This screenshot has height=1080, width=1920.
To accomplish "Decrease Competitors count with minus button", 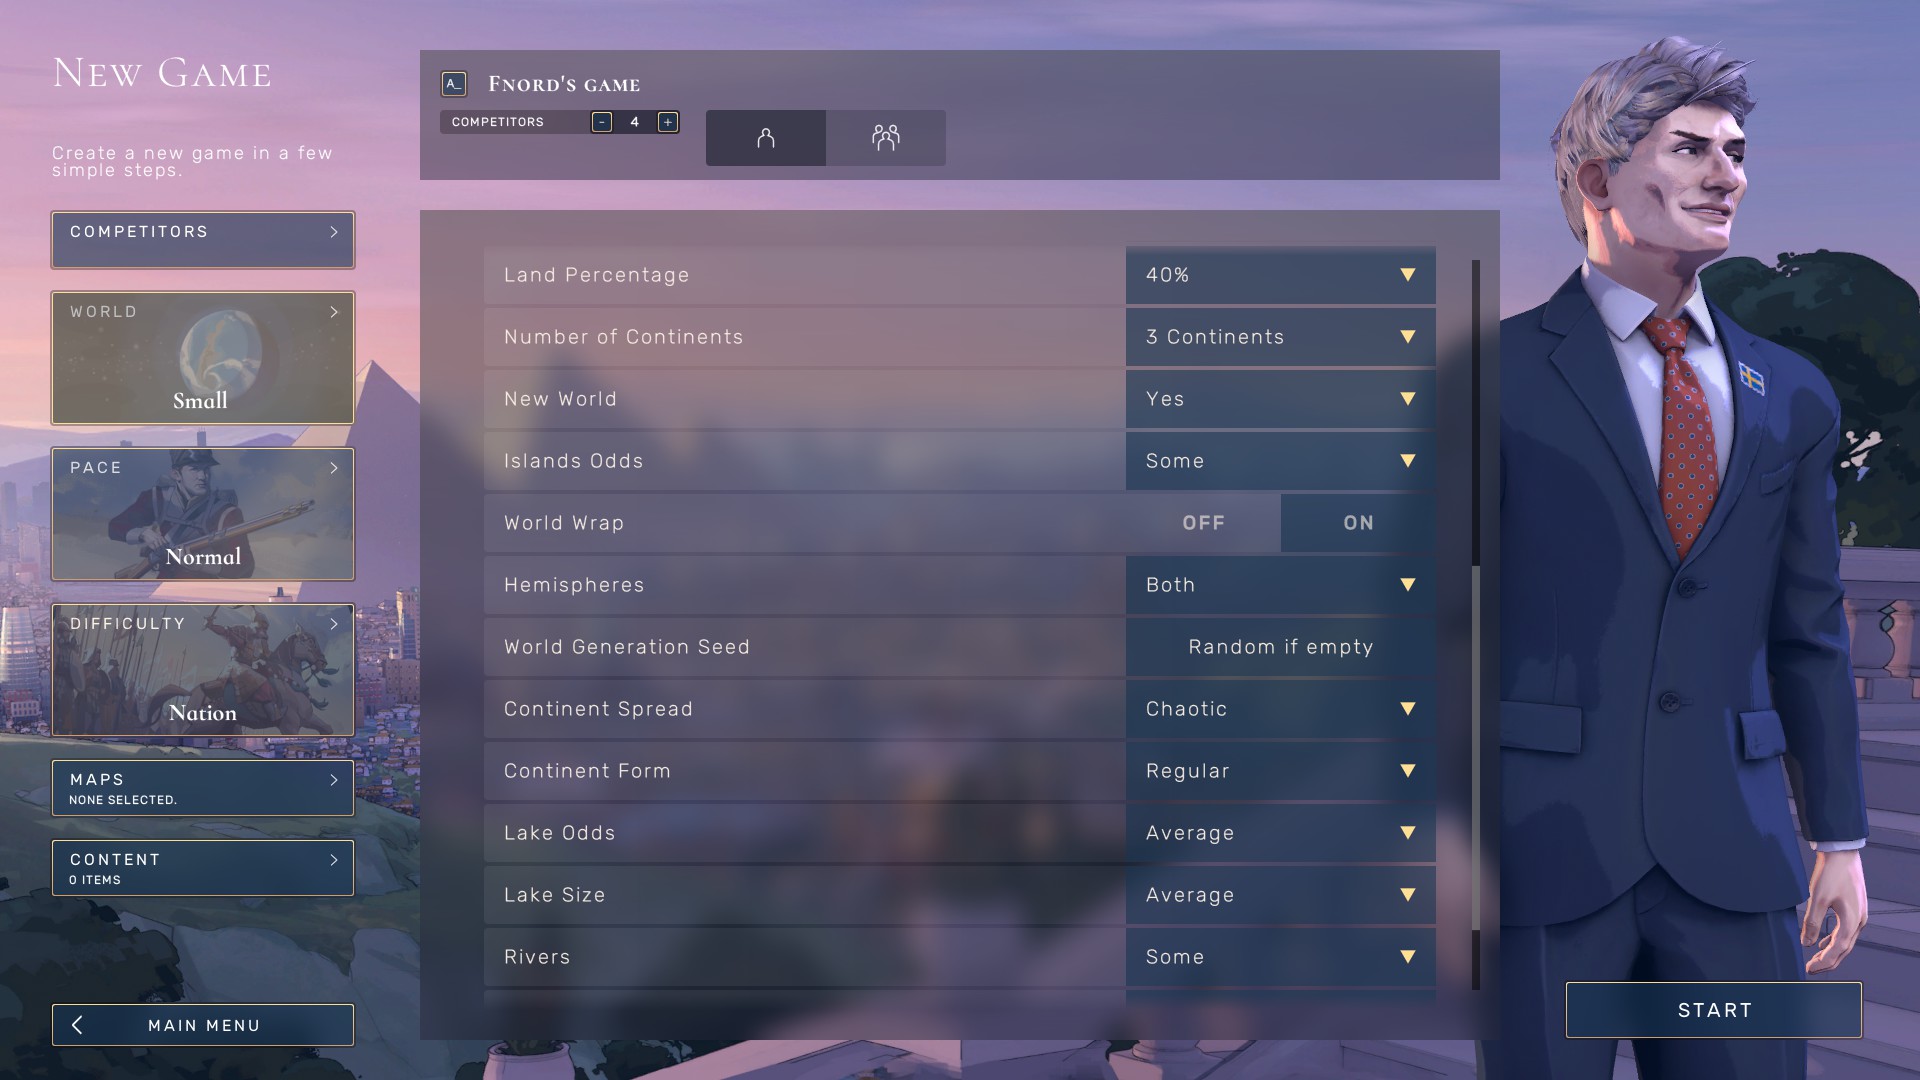I will 601,121.
